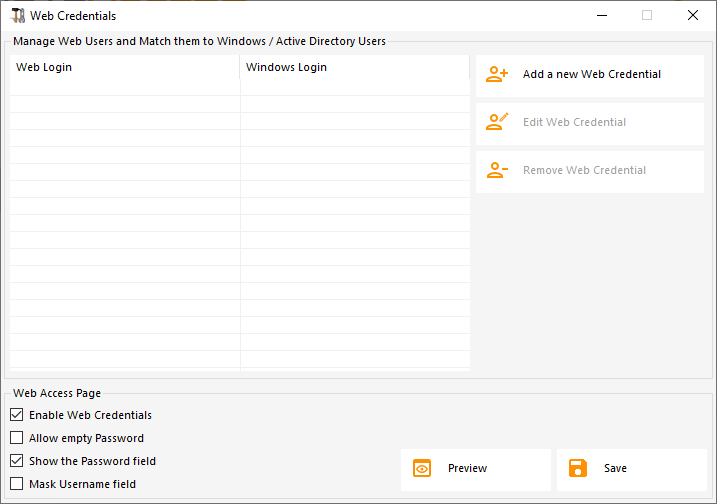This screenshot has width=717, height=504.
Task: Save the web credential settings
Action: (615, 468)
